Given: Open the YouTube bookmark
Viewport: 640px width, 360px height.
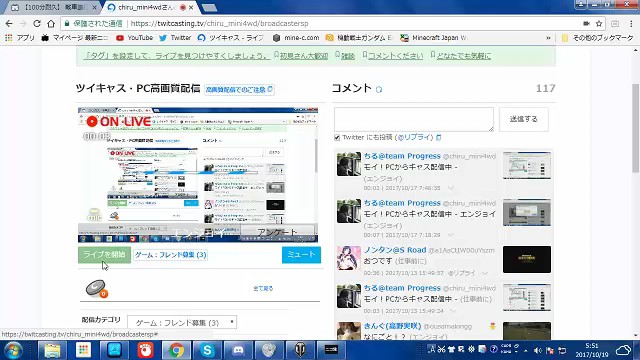Looking at the screenshot, I should tap(134, 38).
